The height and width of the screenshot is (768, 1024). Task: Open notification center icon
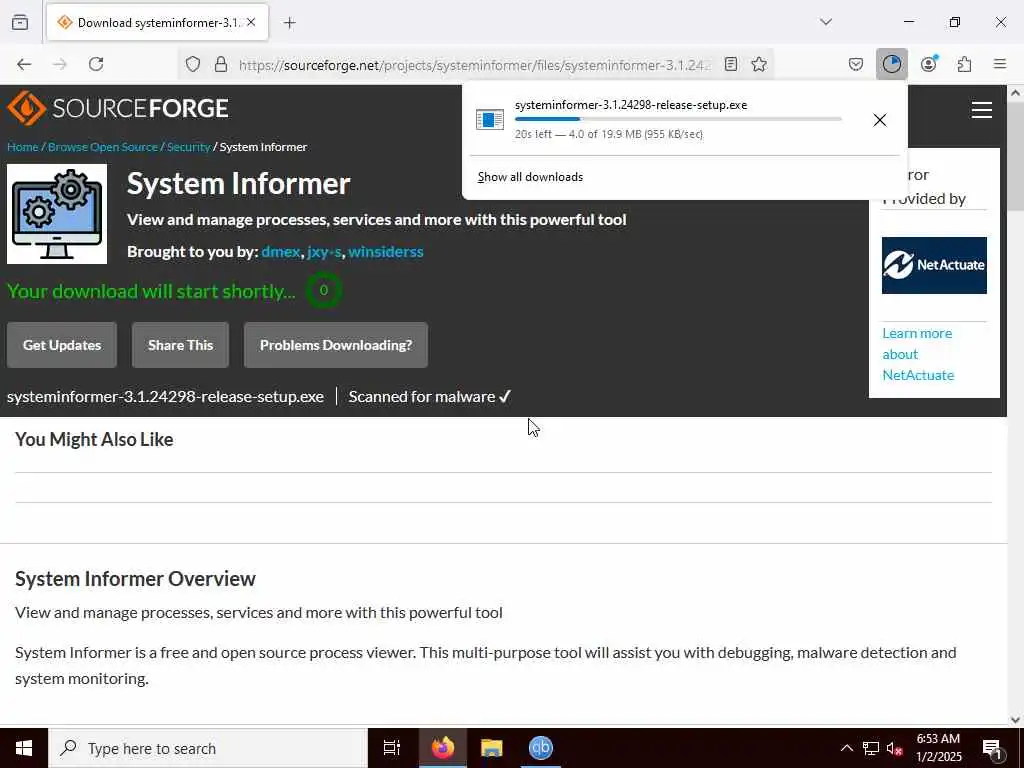tap(992, 748)
